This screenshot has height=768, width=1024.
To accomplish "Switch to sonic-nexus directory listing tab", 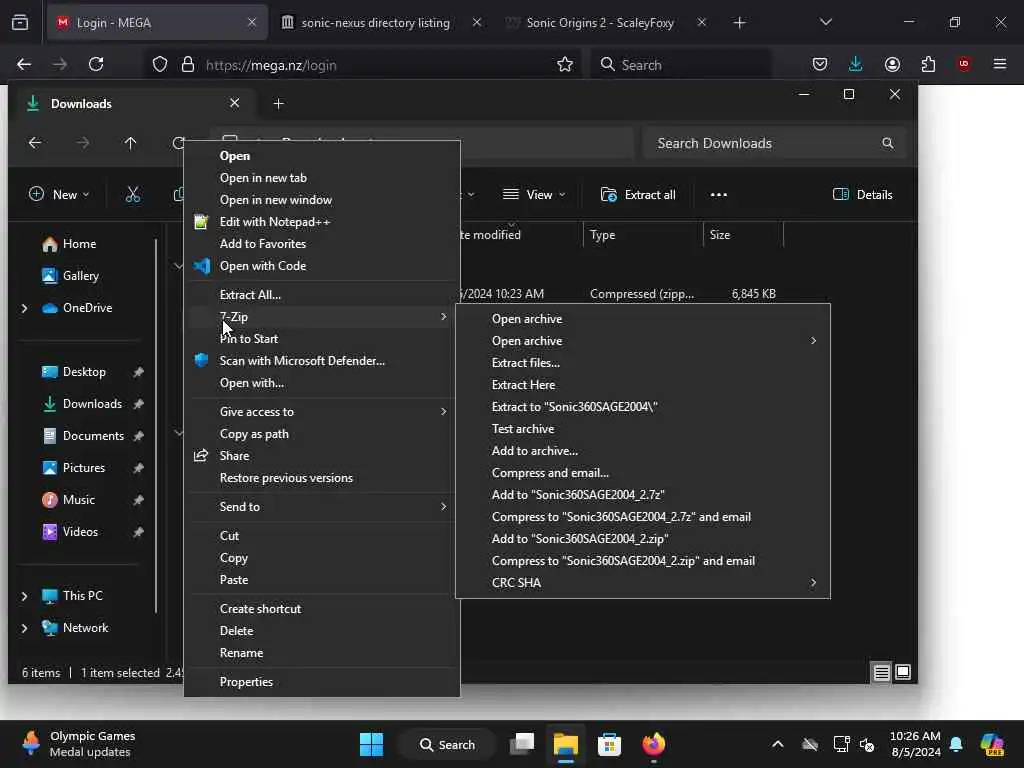I will (376, 23).
